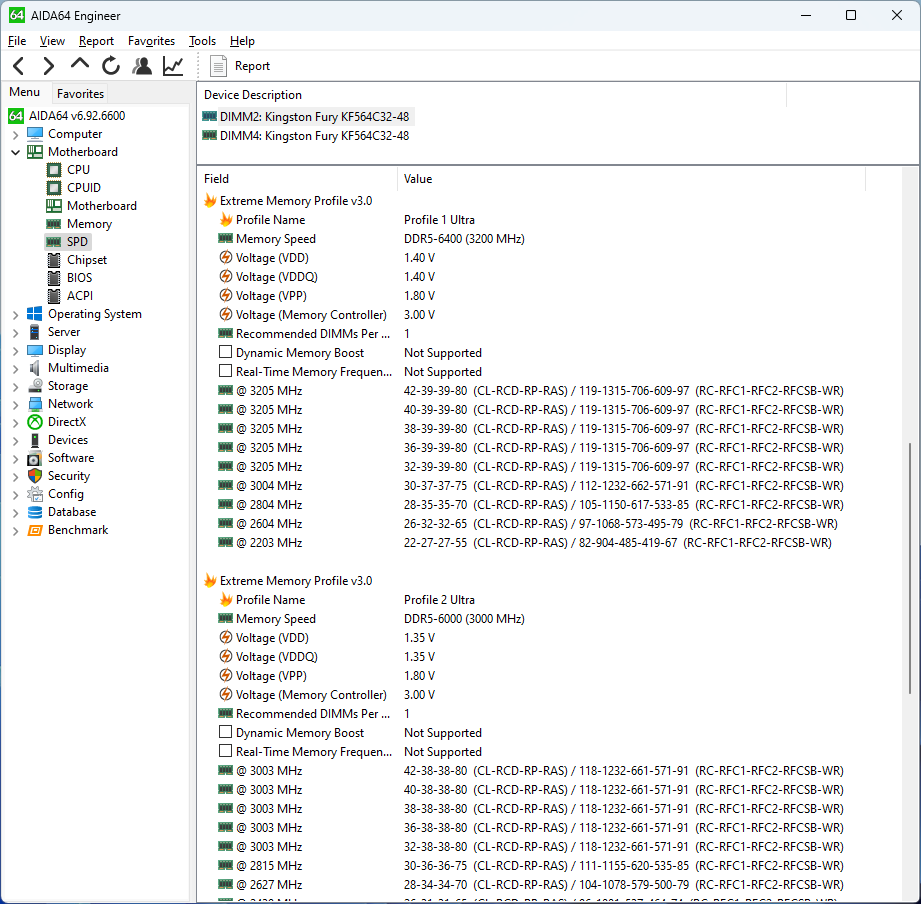Toggle Profile 2 Real-Time Memory Frequency checkbox
The height and width of the screenshot is (904, 921).
[225, 751]
